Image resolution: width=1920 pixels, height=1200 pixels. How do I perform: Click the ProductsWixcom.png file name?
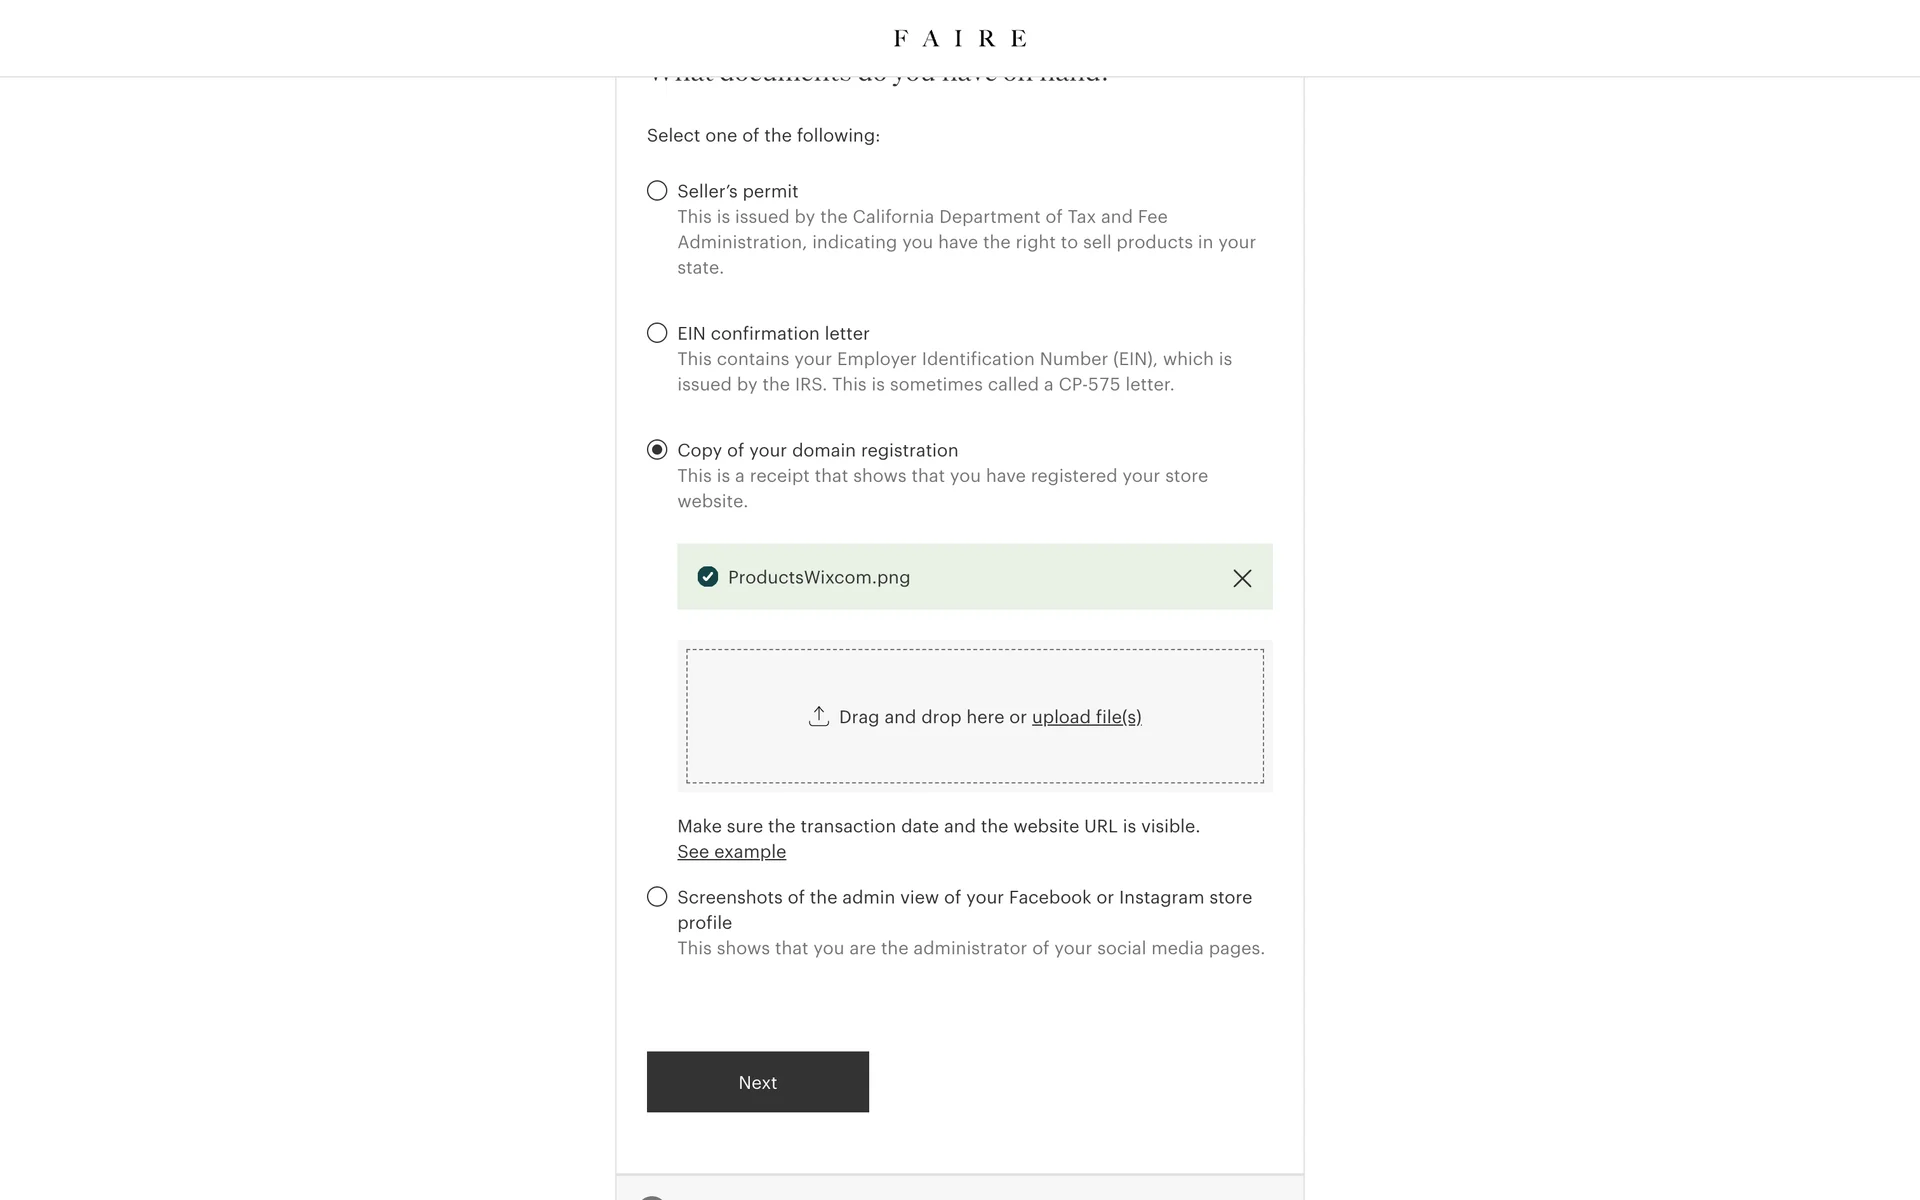tap(819, 577)
